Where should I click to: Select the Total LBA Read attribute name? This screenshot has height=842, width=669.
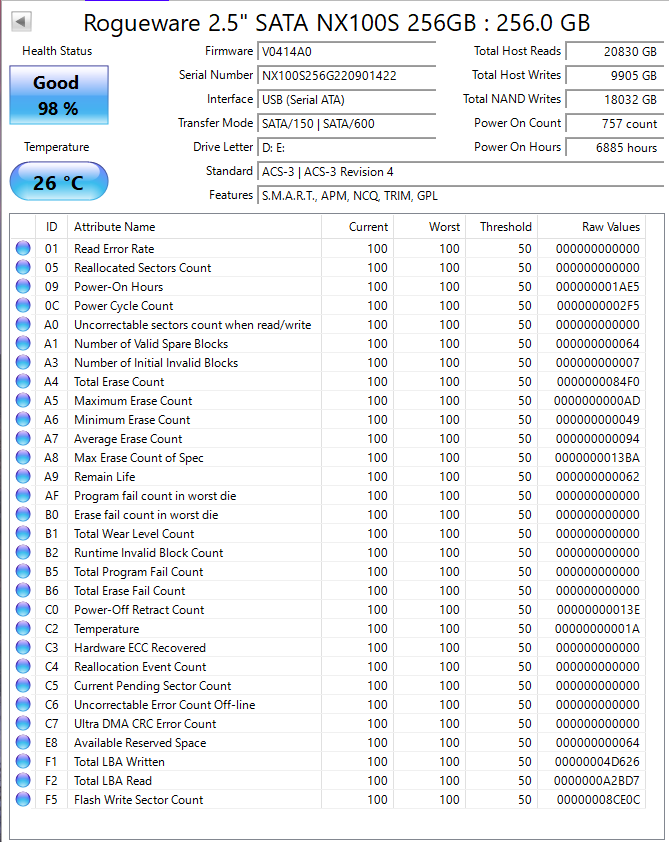point(113,781)
